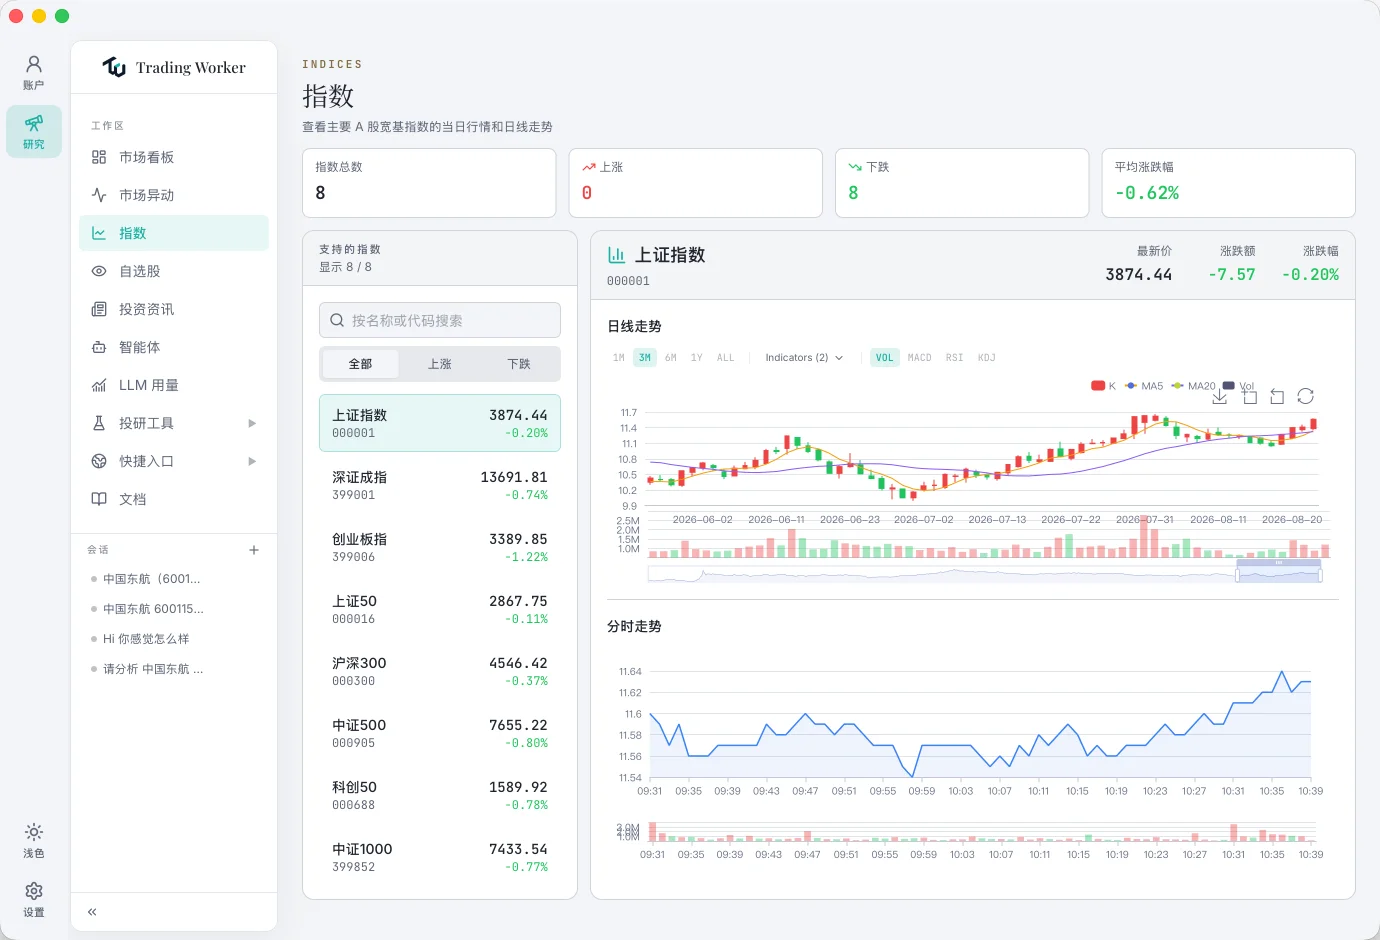Switch chart range to 1M

click(619, 358)
